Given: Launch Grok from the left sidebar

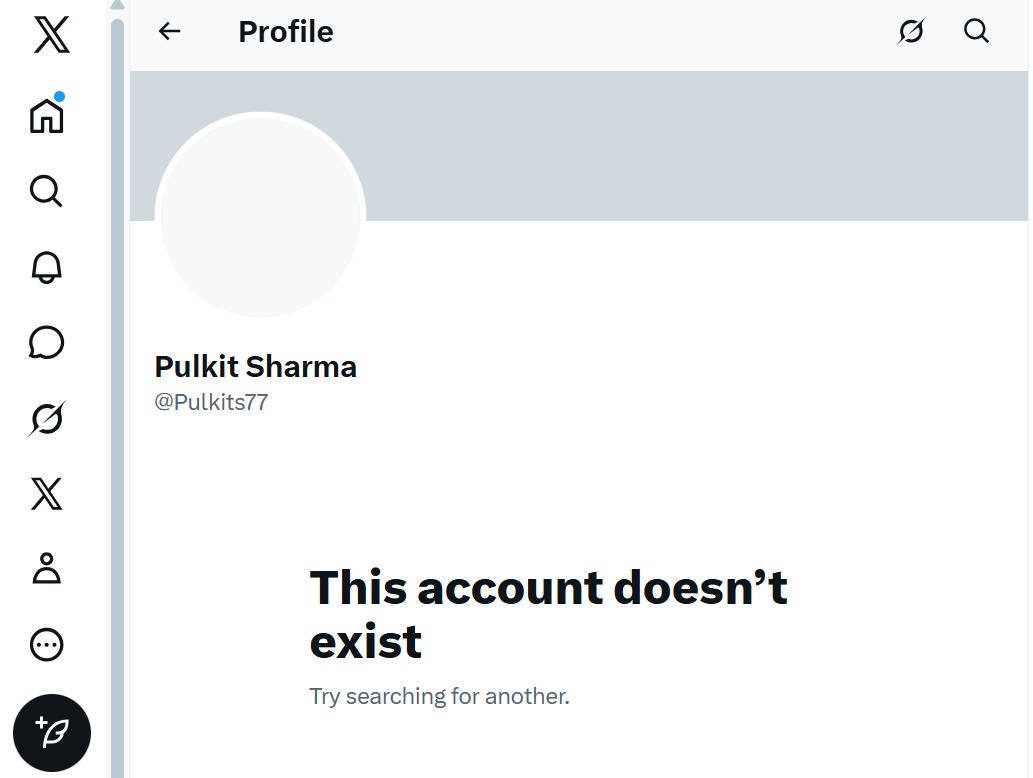Looking at the screenshot, I should pyautogui.click(x=47, y=419).
